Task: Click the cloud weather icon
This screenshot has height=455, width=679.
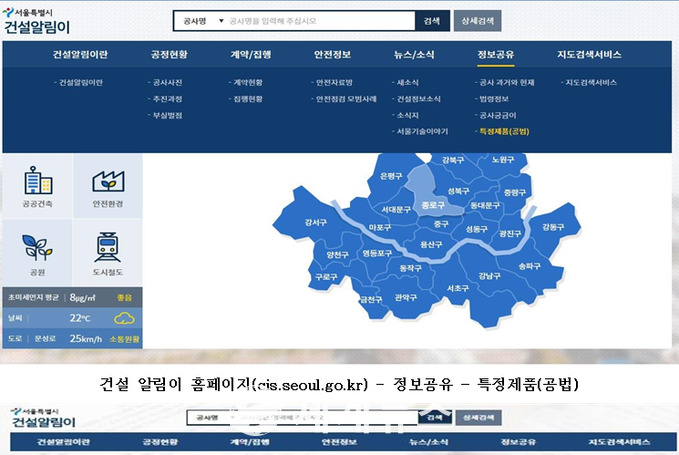Action: (x=125, y=318)
